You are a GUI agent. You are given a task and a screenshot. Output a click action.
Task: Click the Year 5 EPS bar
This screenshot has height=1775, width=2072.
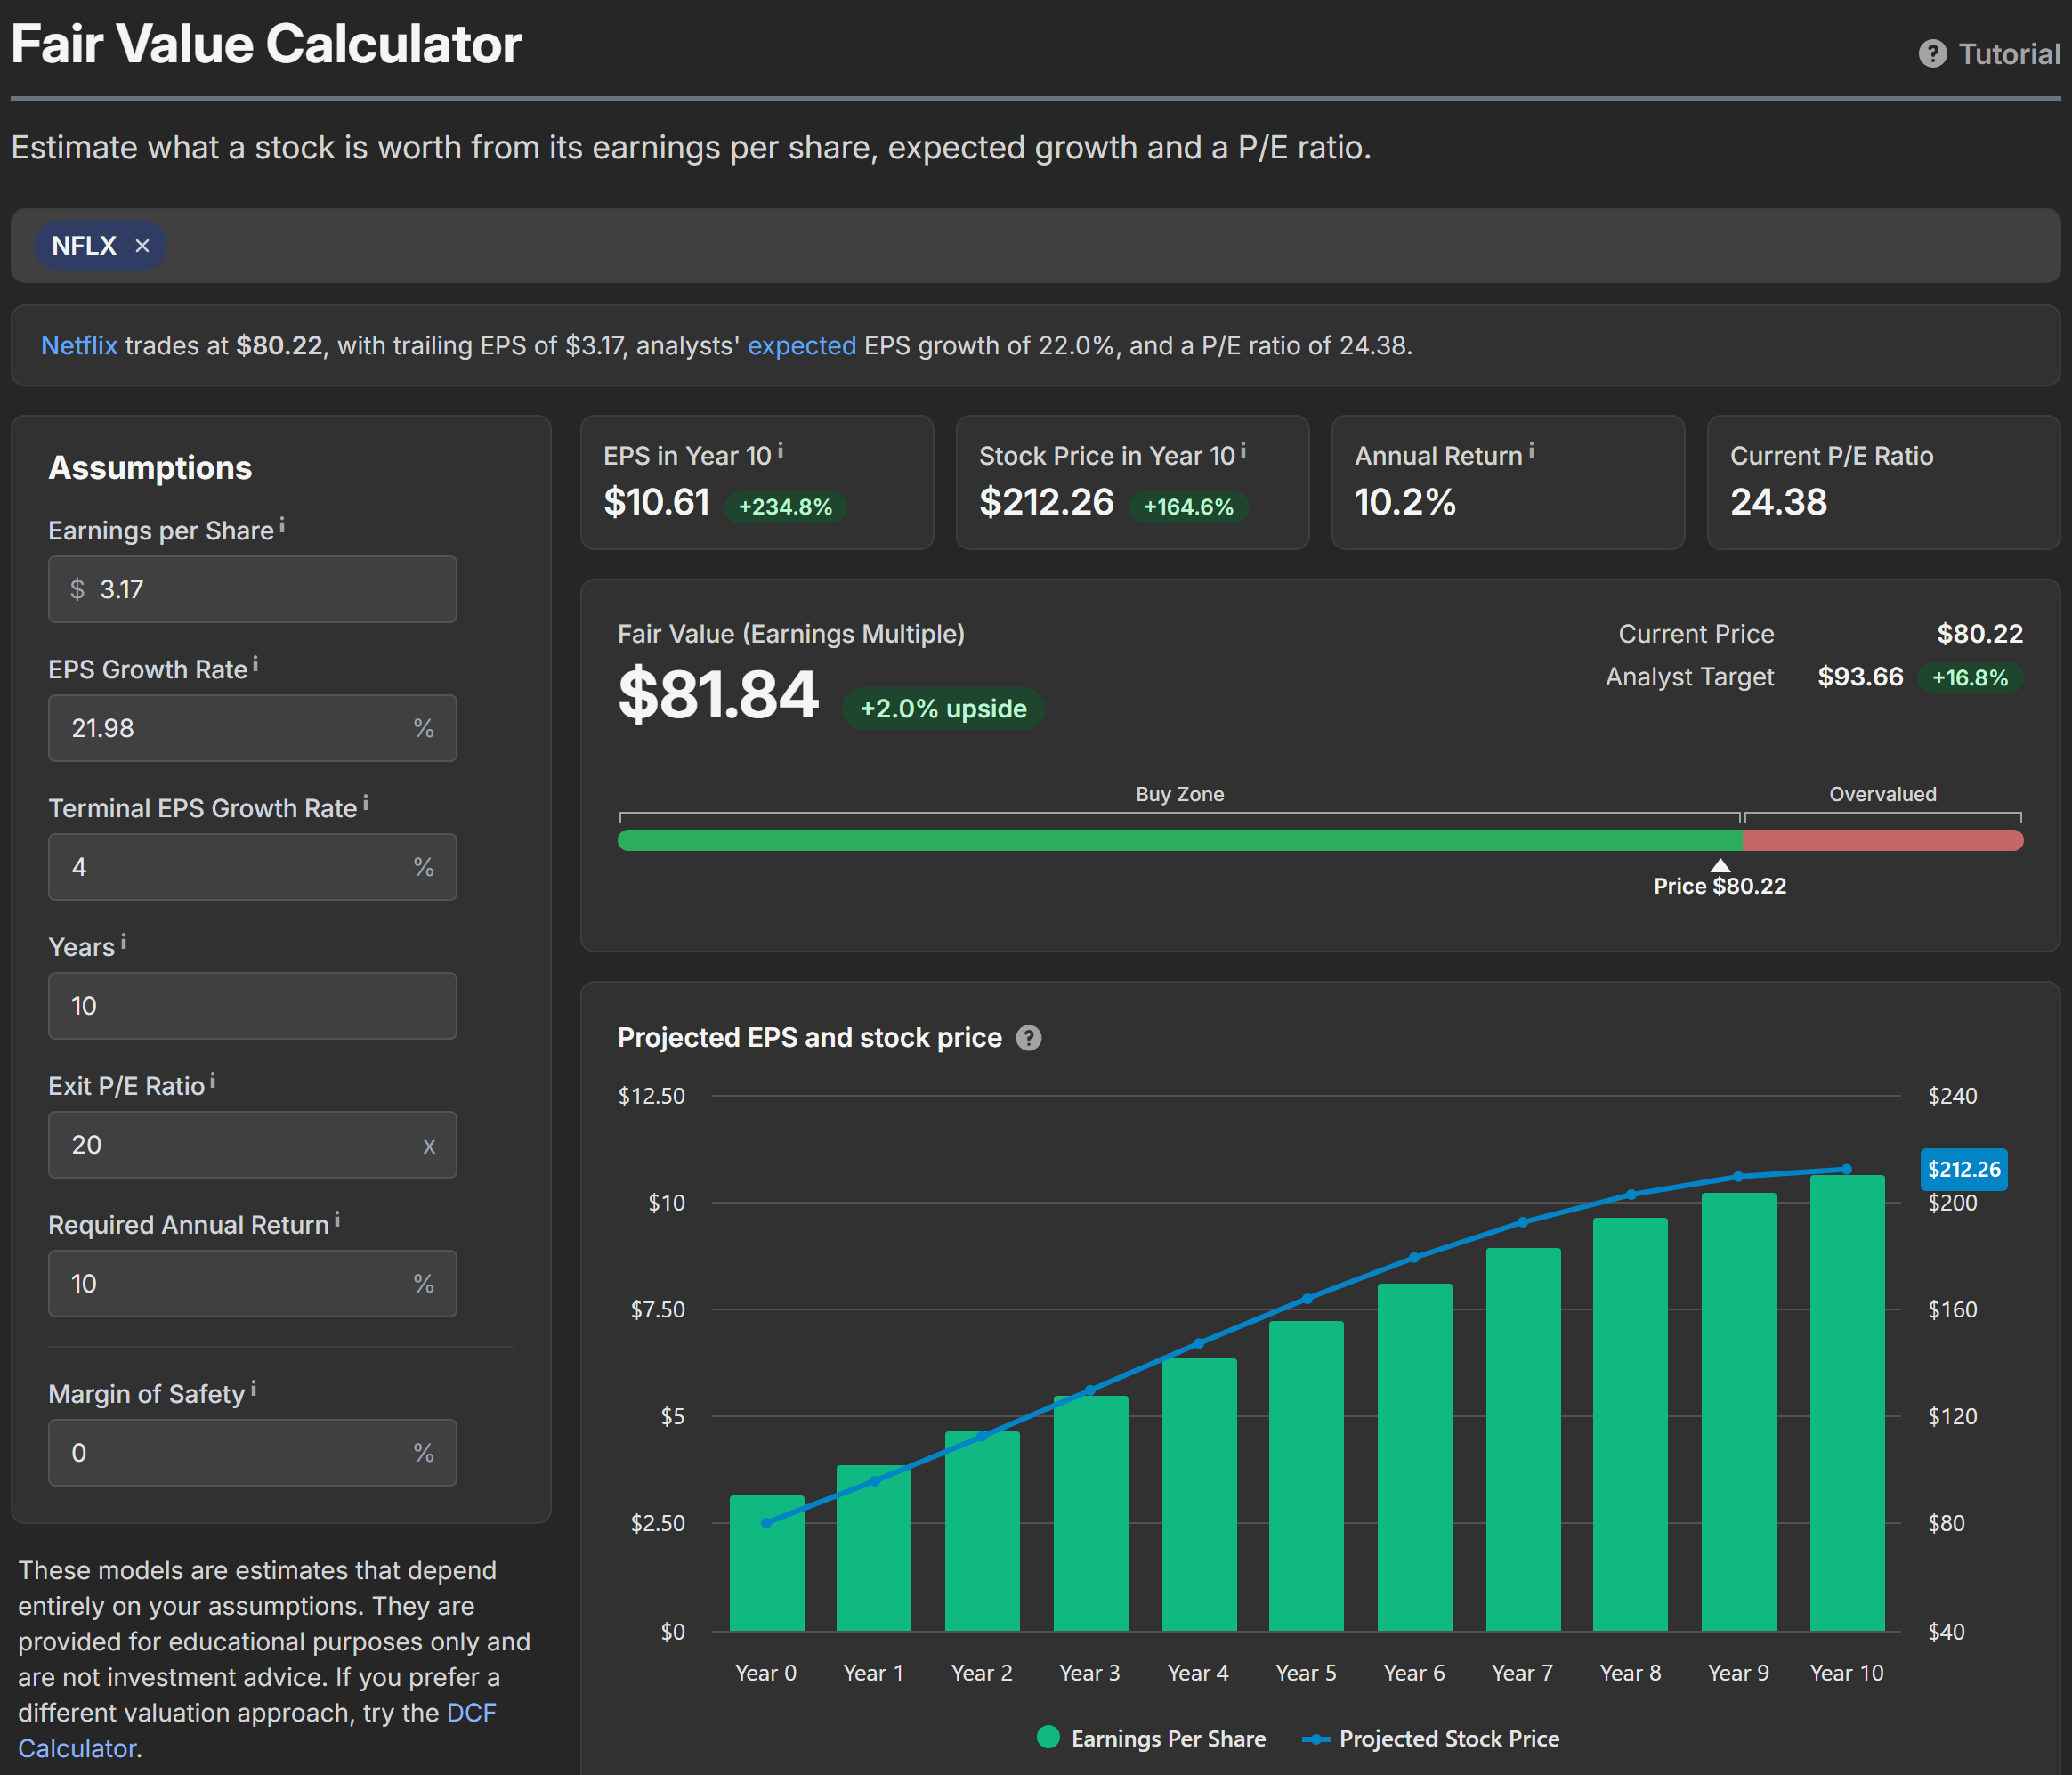(1307, 1476)
